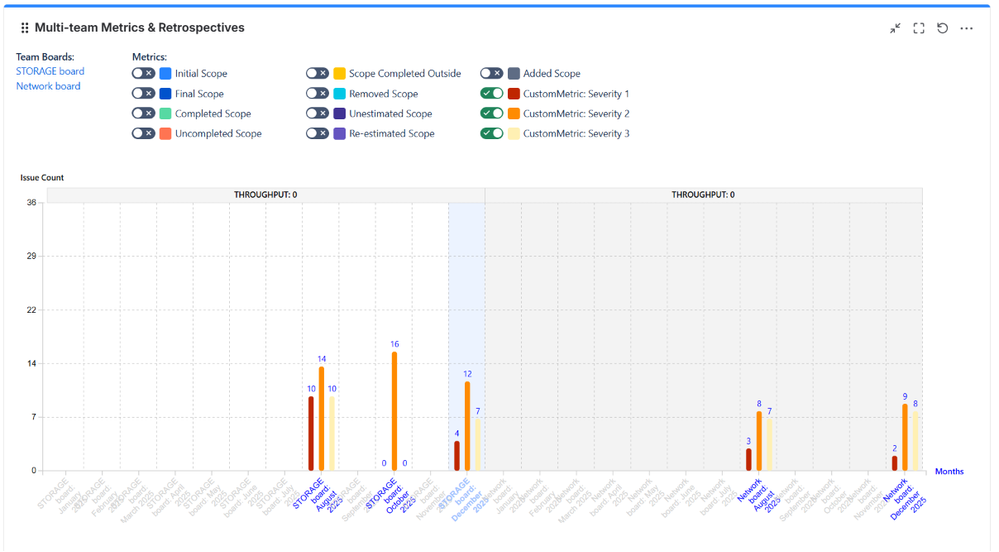The image size is (999, 552).
Task: Select the STORAGE board October 2025 axis label
Action: [390, 497]
